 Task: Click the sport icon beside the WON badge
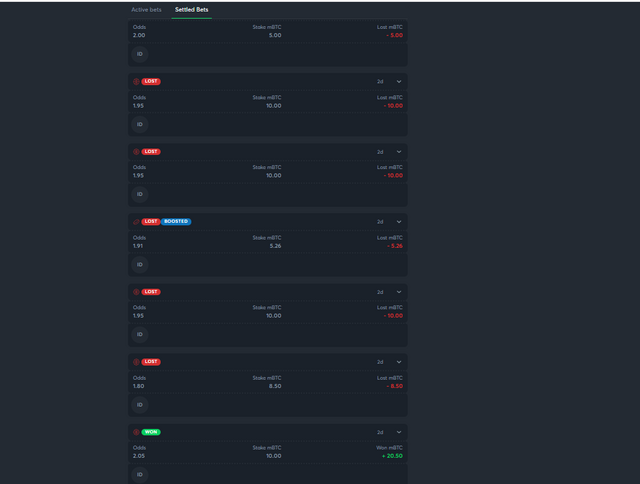click(136, 432)
